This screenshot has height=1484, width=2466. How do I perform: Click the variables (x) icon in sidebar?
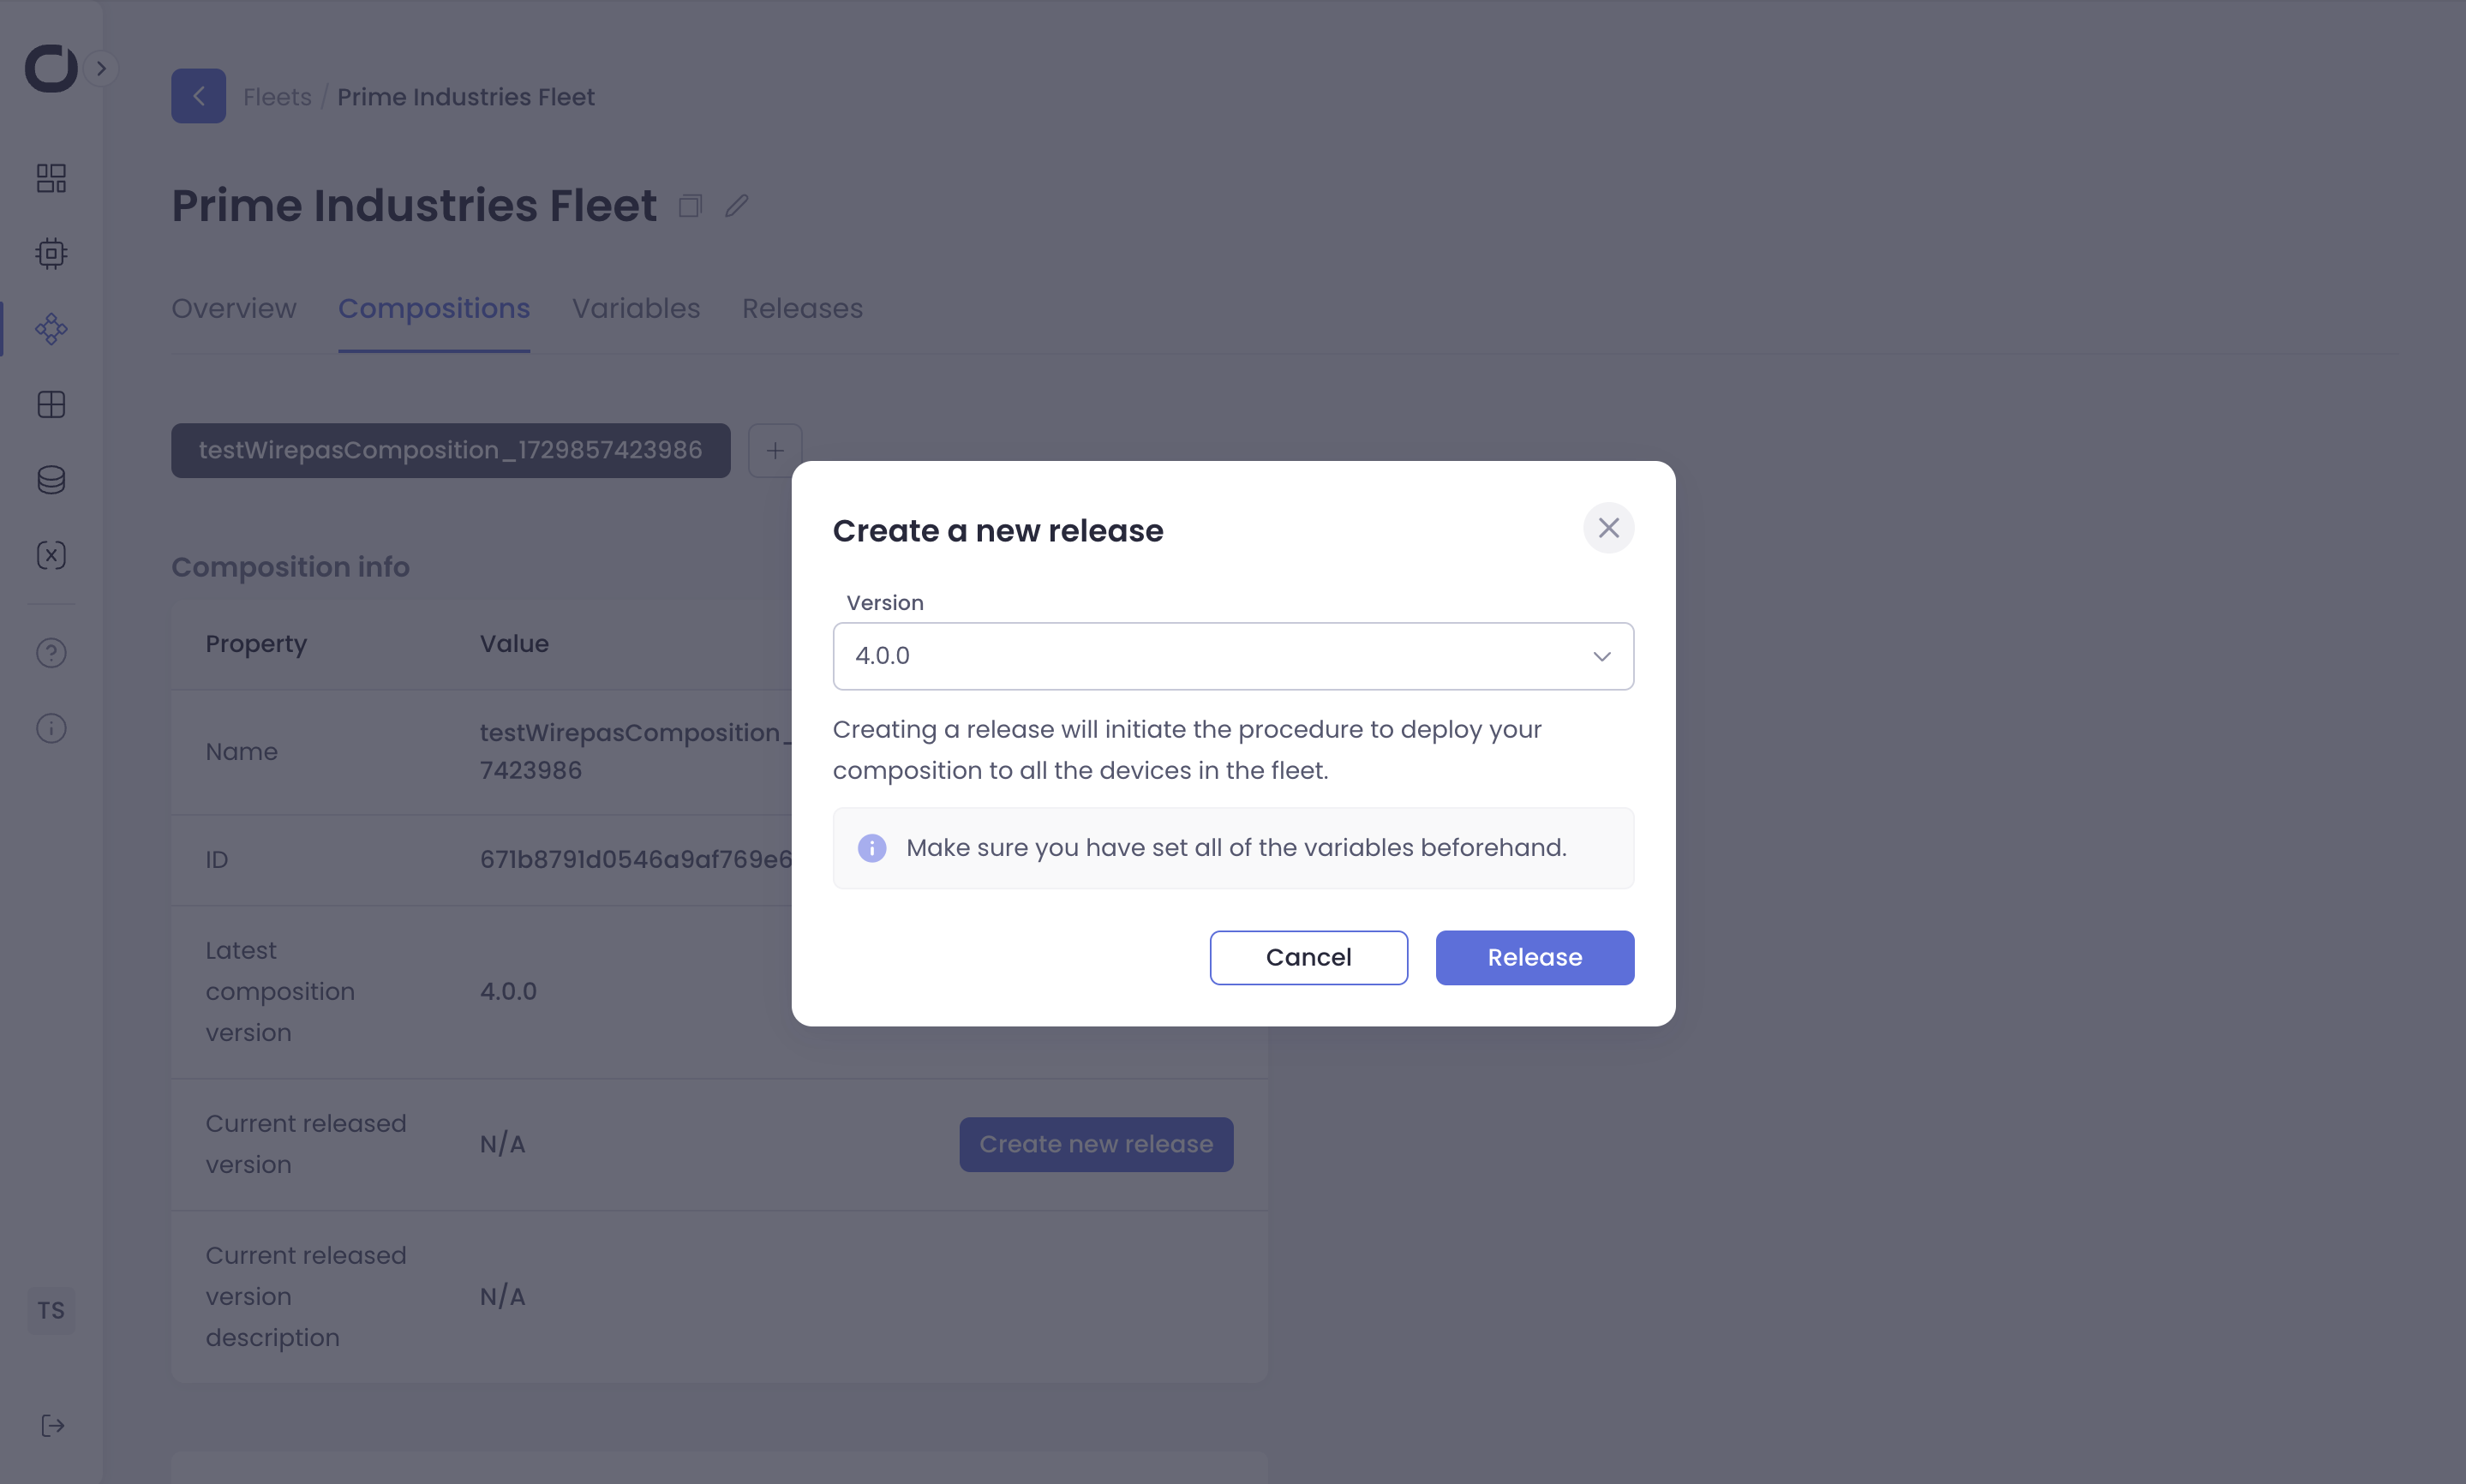tap(51, 555)
